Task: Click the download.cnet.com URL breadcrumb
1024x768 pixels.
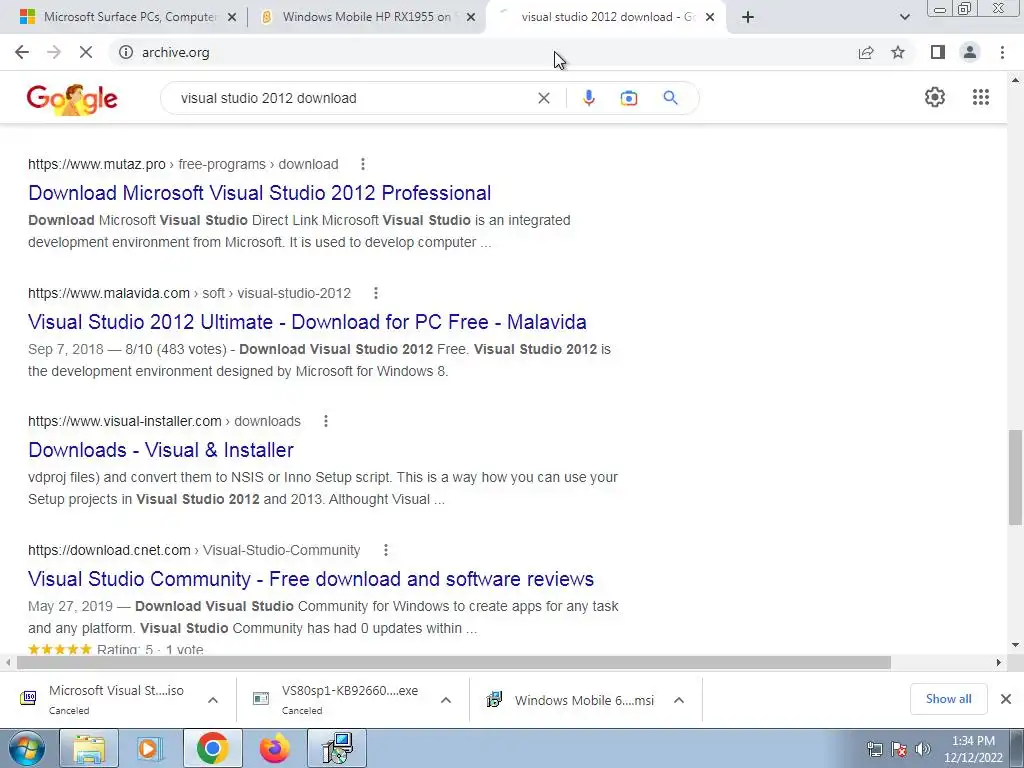Action: [194, 550]
